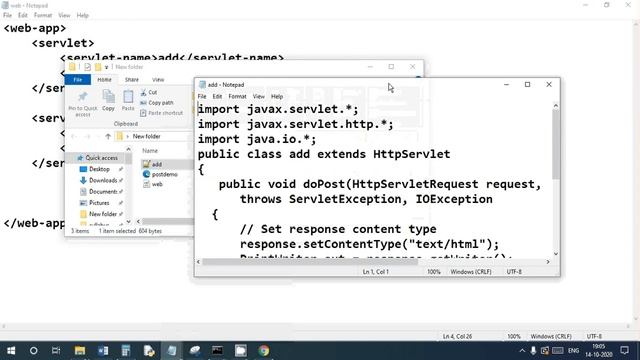The height and width of the screenshot is (360, 640).
Task: Show hidden system tray icons
Action: coord(522,350)
